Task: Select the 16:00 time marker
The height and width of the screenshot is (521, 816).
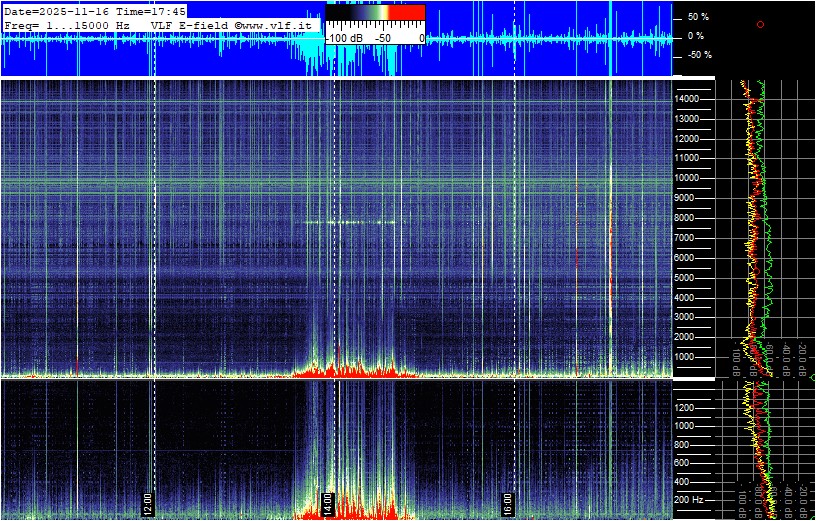Action: coord(507,504)
